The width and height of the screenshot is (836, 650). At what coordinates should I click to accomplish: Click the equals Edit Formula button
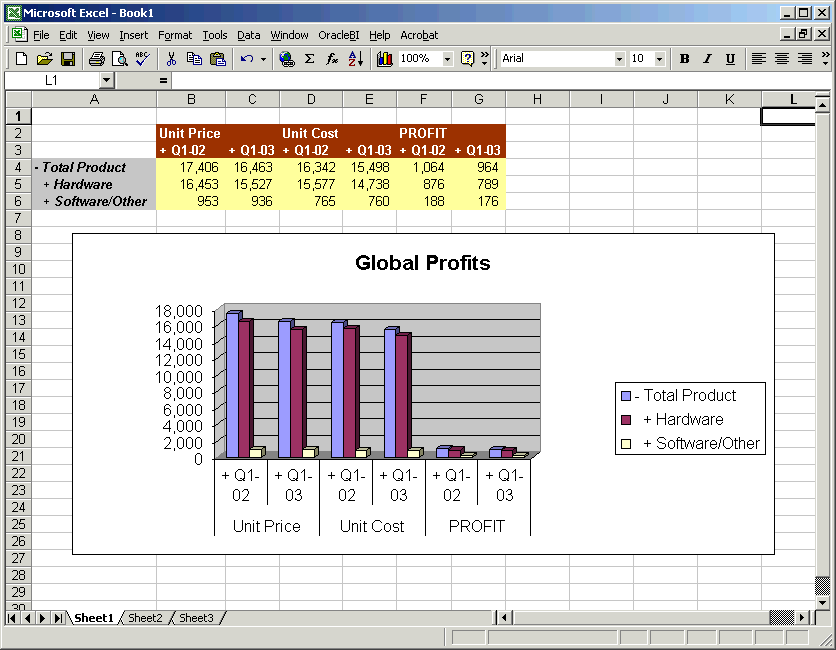click(x=163, y=81)
